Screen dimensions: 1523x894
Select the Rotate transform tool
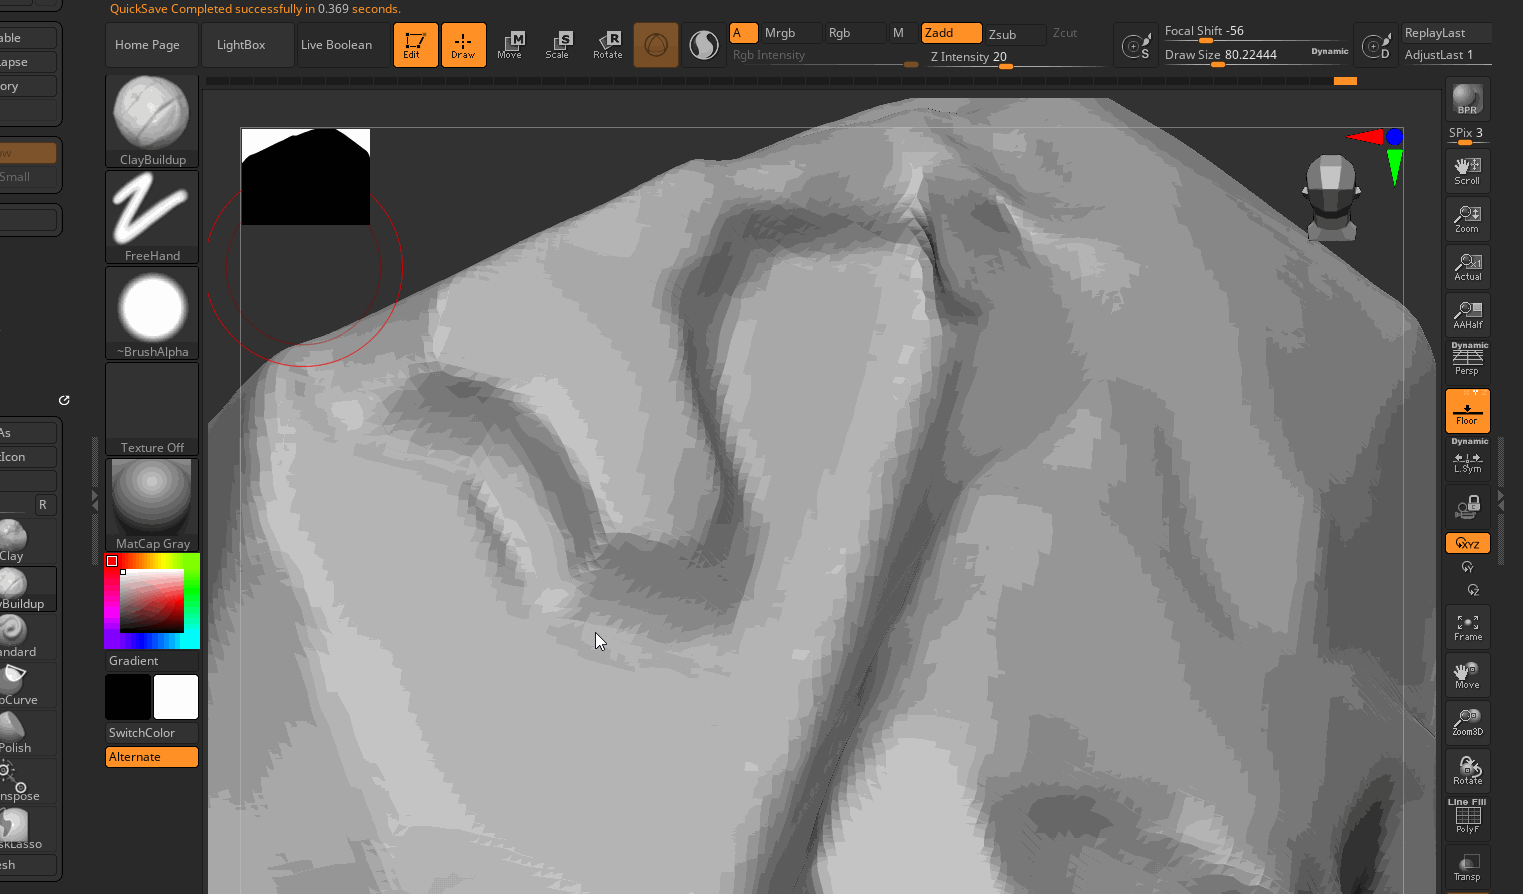(607, 45)
